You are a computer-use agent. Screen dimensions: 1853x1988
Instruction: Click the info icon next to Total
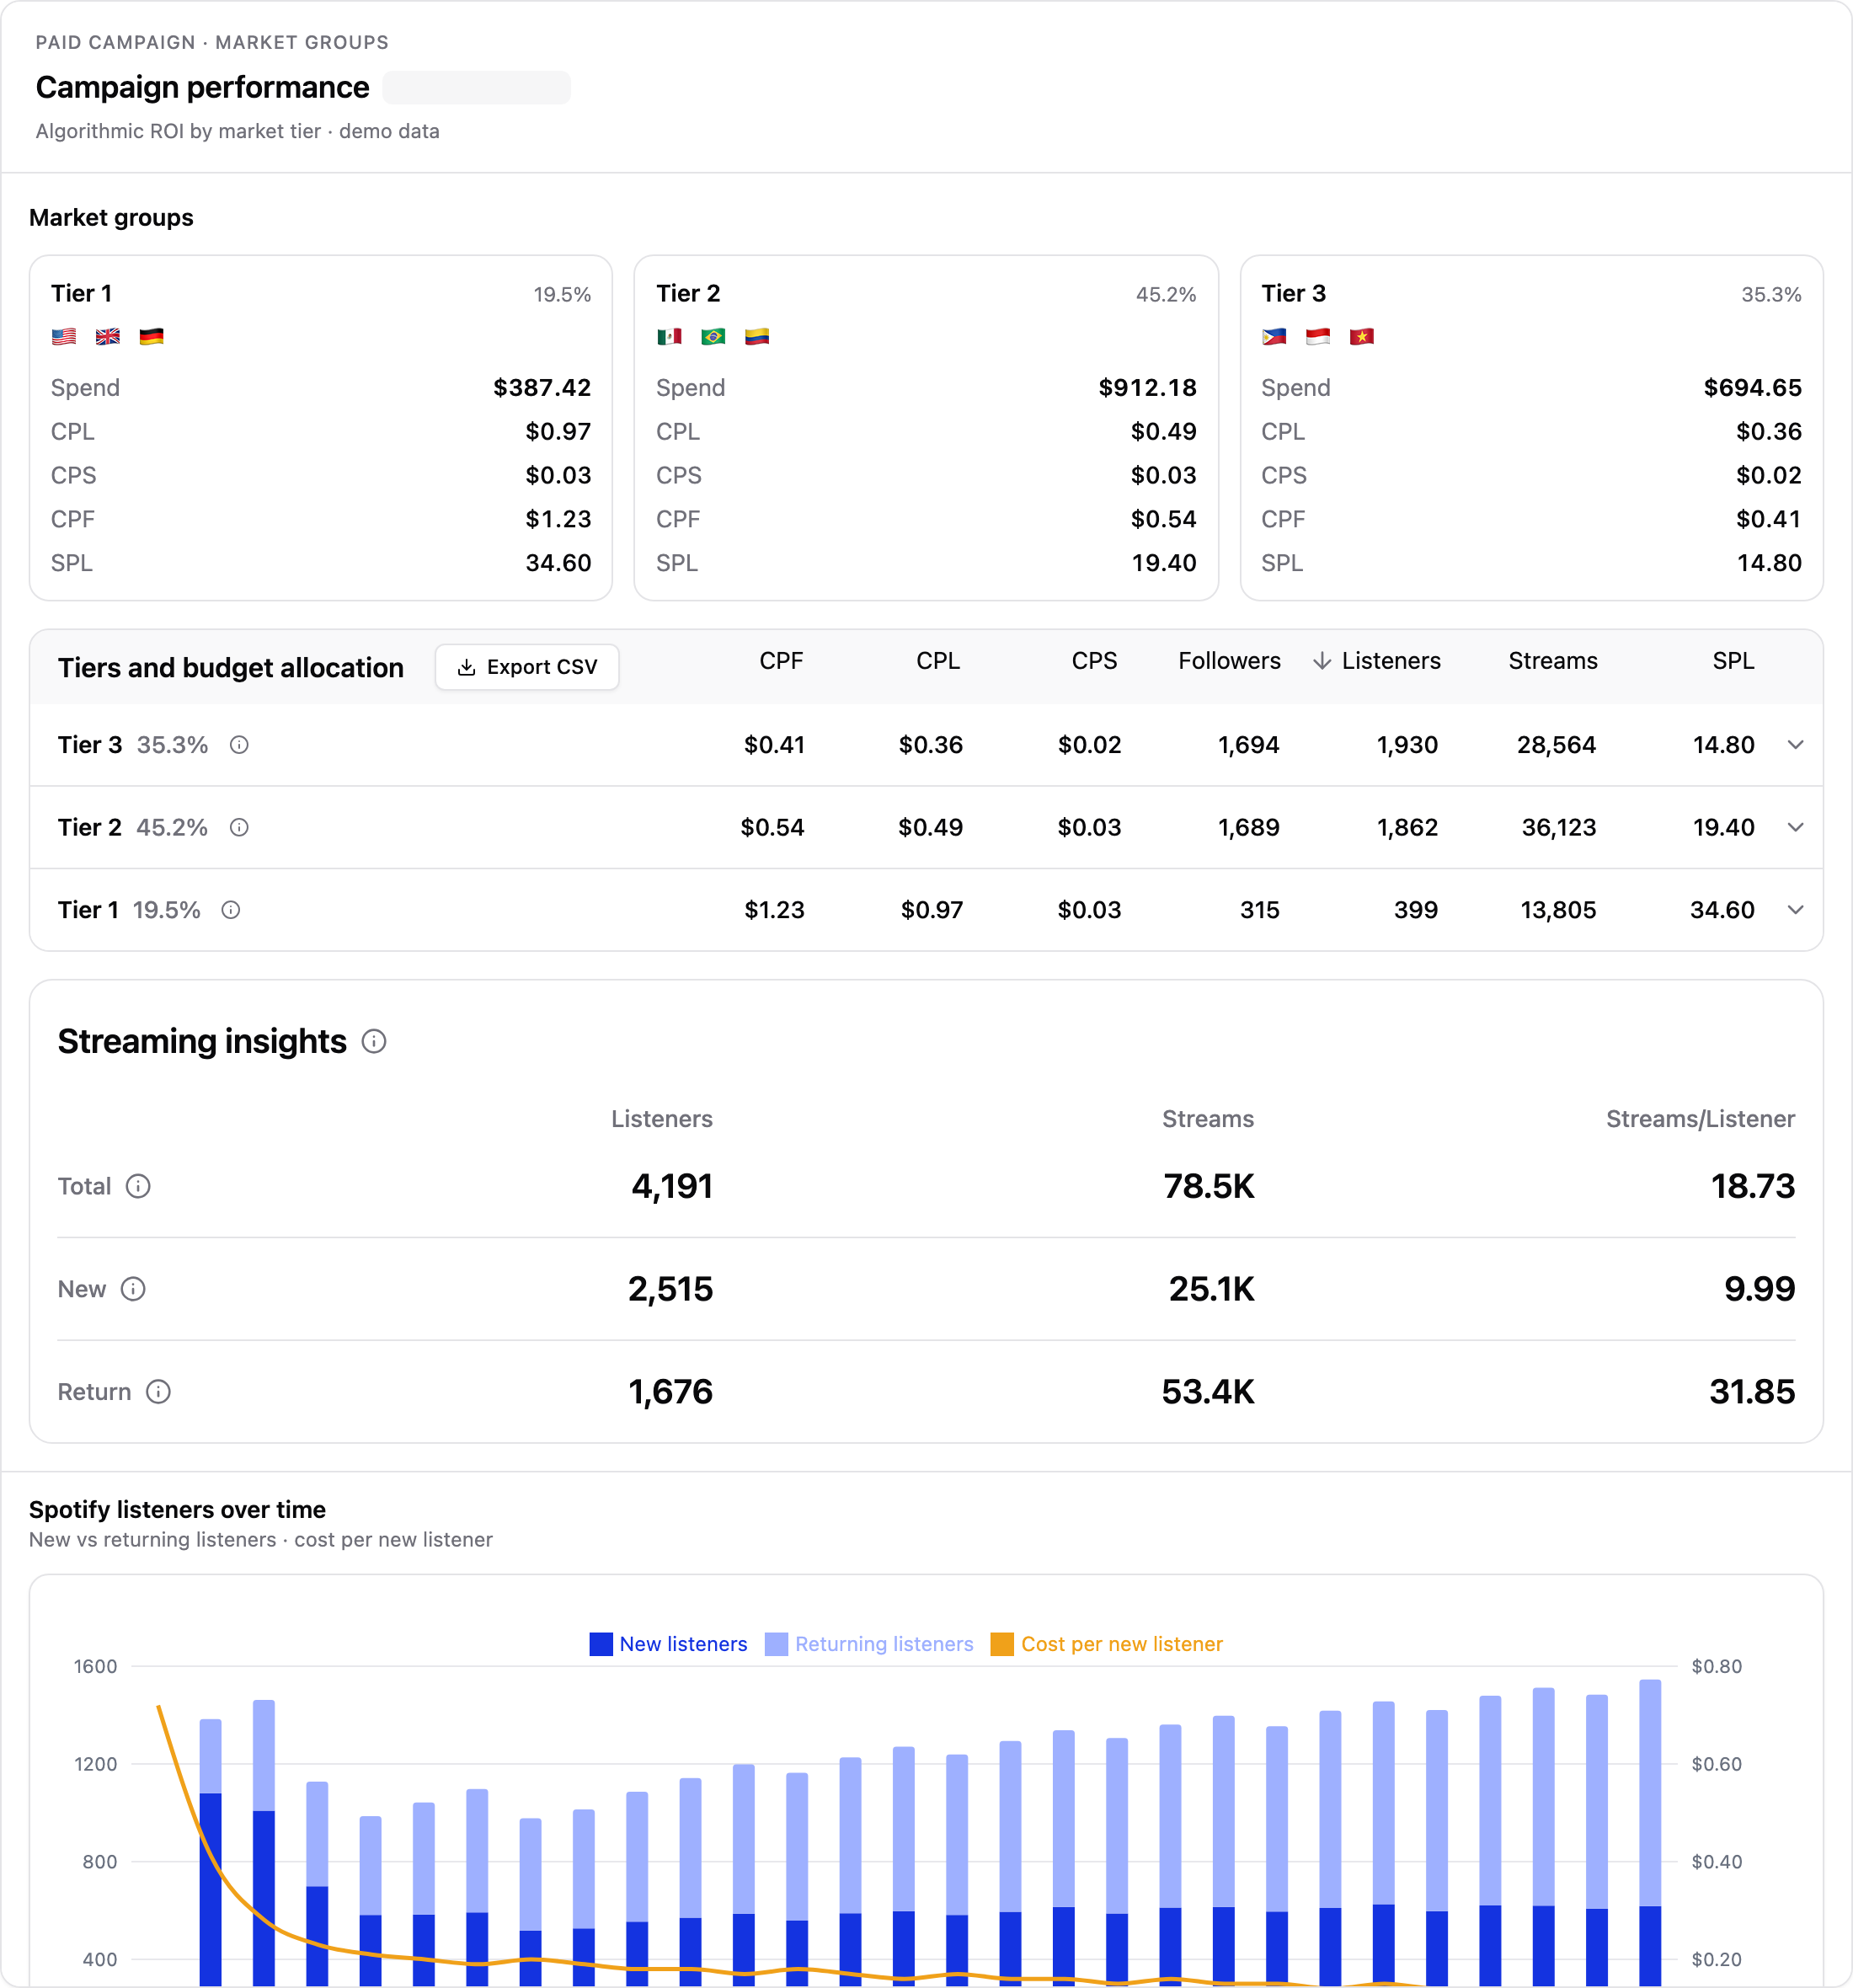point(138,1186)
